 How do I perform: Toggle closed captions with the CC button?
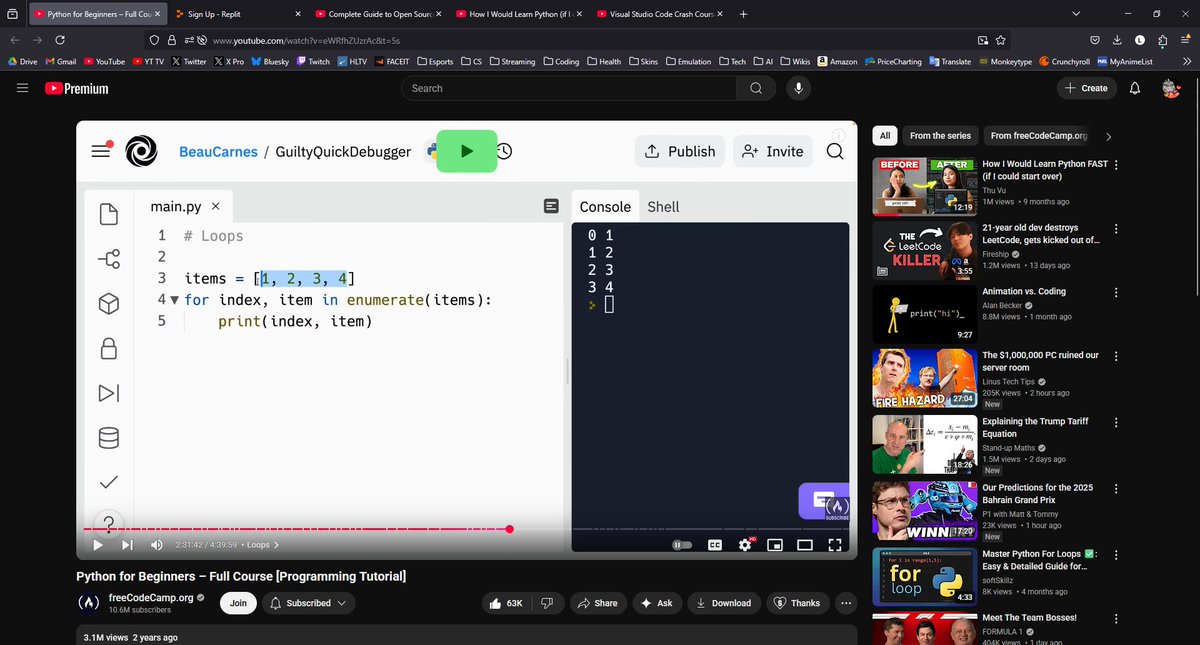(x=715, y=545)
